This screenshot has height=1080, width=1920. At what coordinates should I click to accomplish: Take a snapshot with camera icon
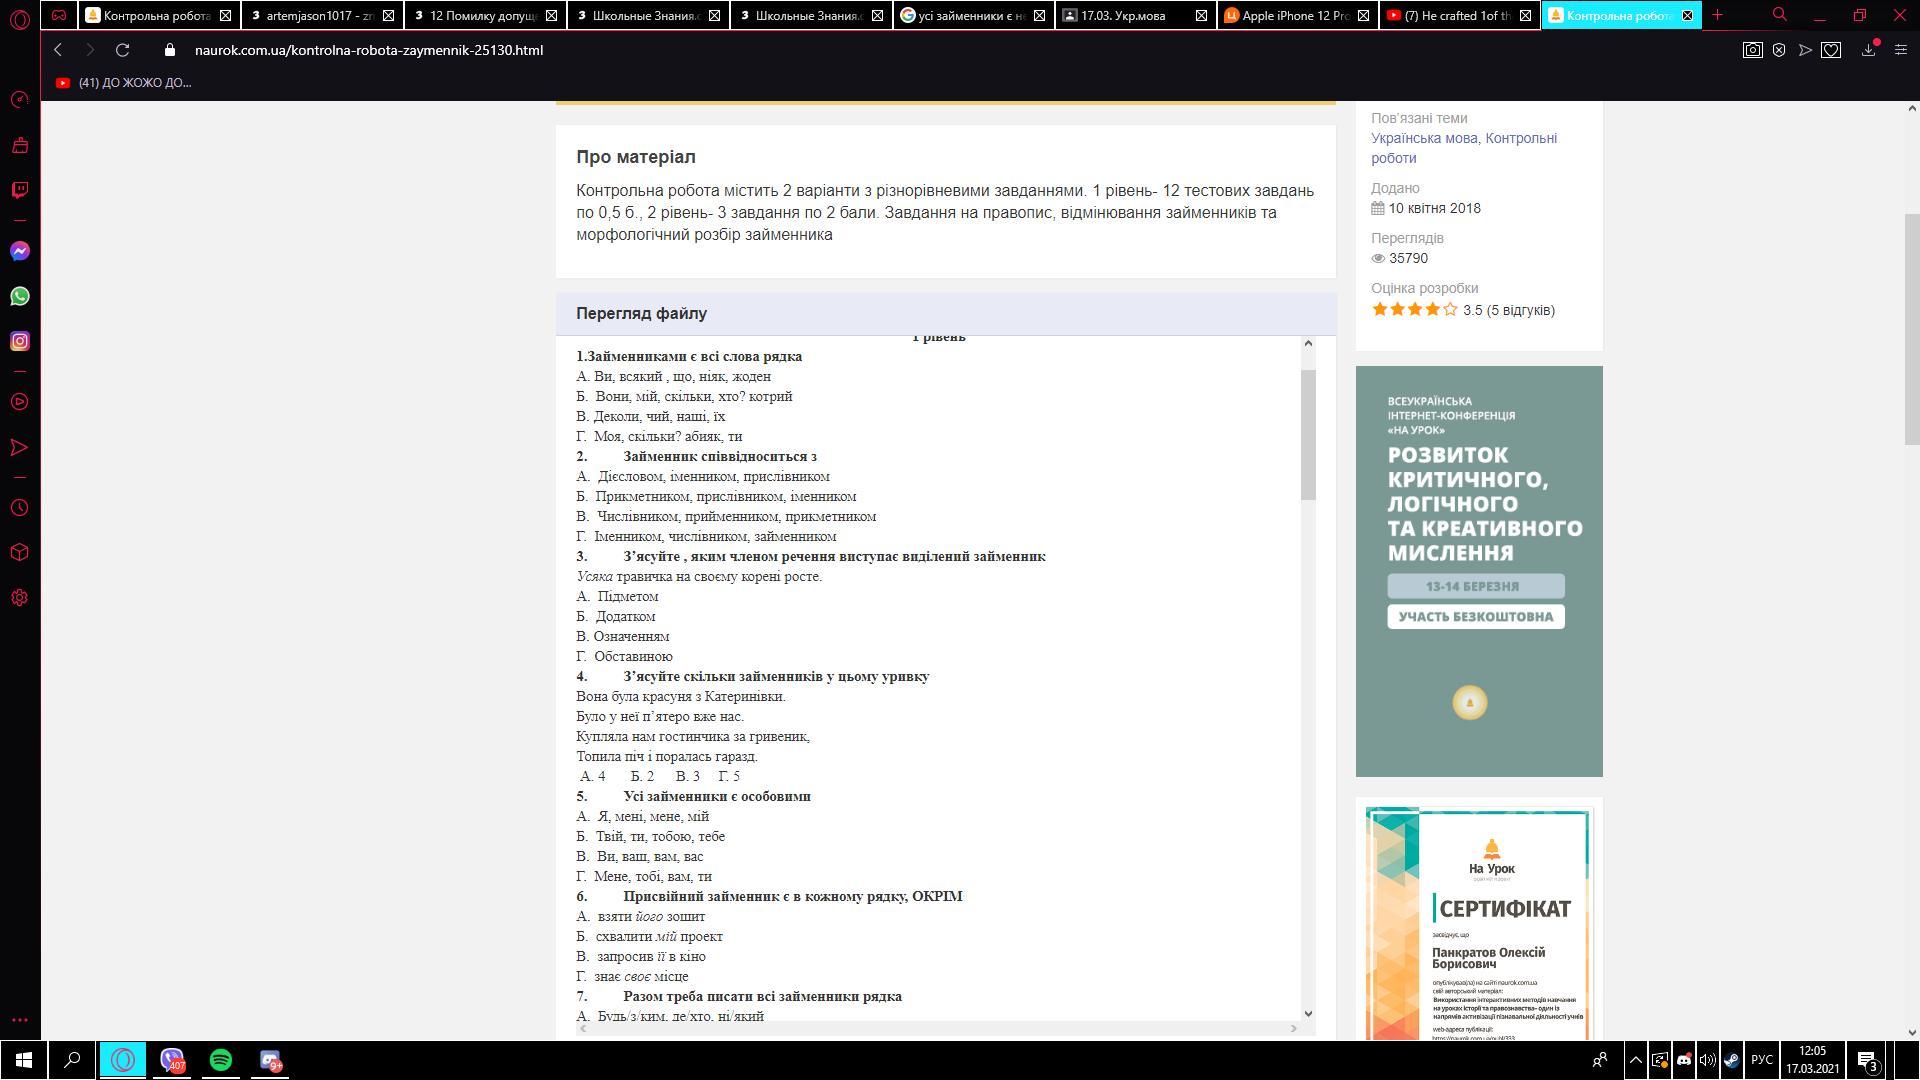[x=1752, y=50]
